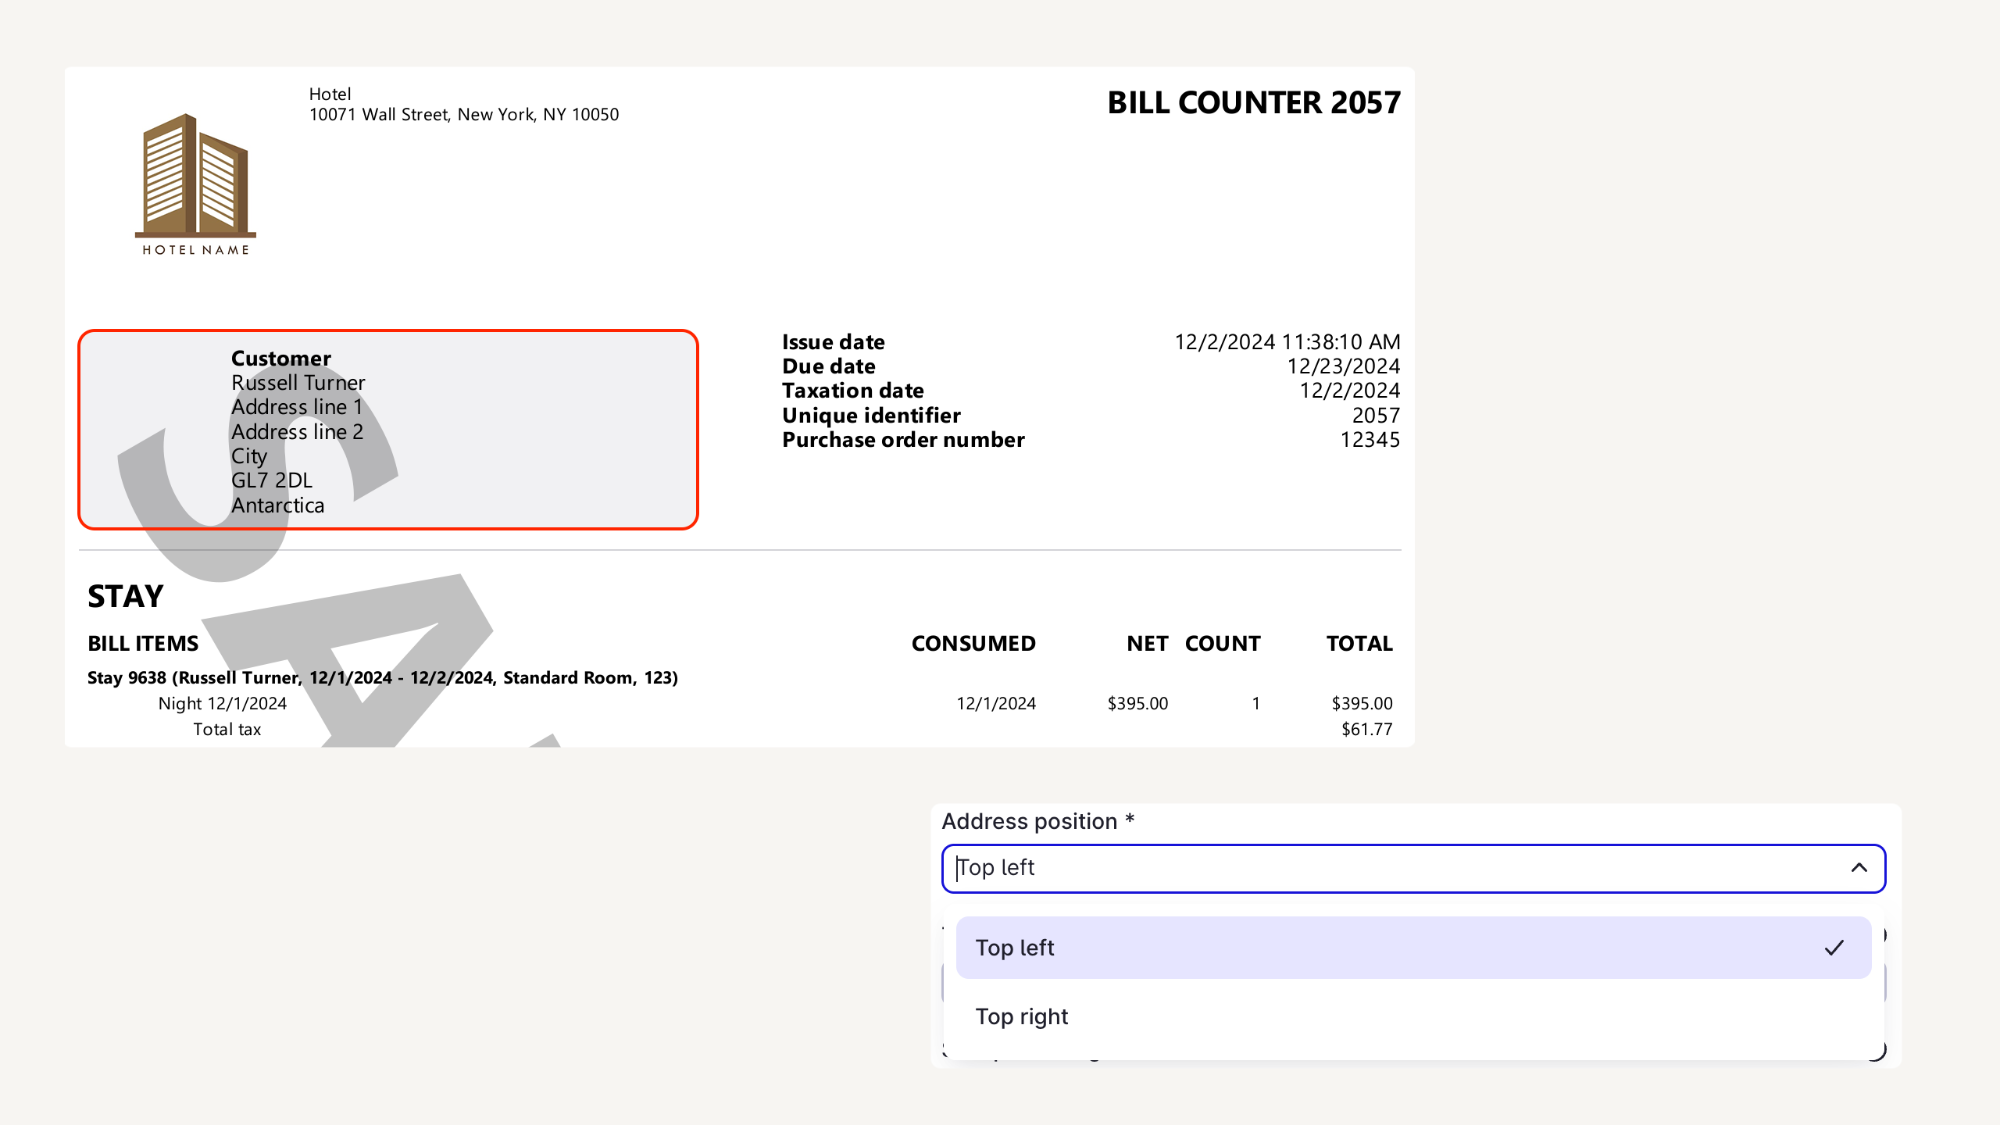Click the Stay 9638 bill item row
Viewport: 2000px width, 1125px height.
[382, 678]
